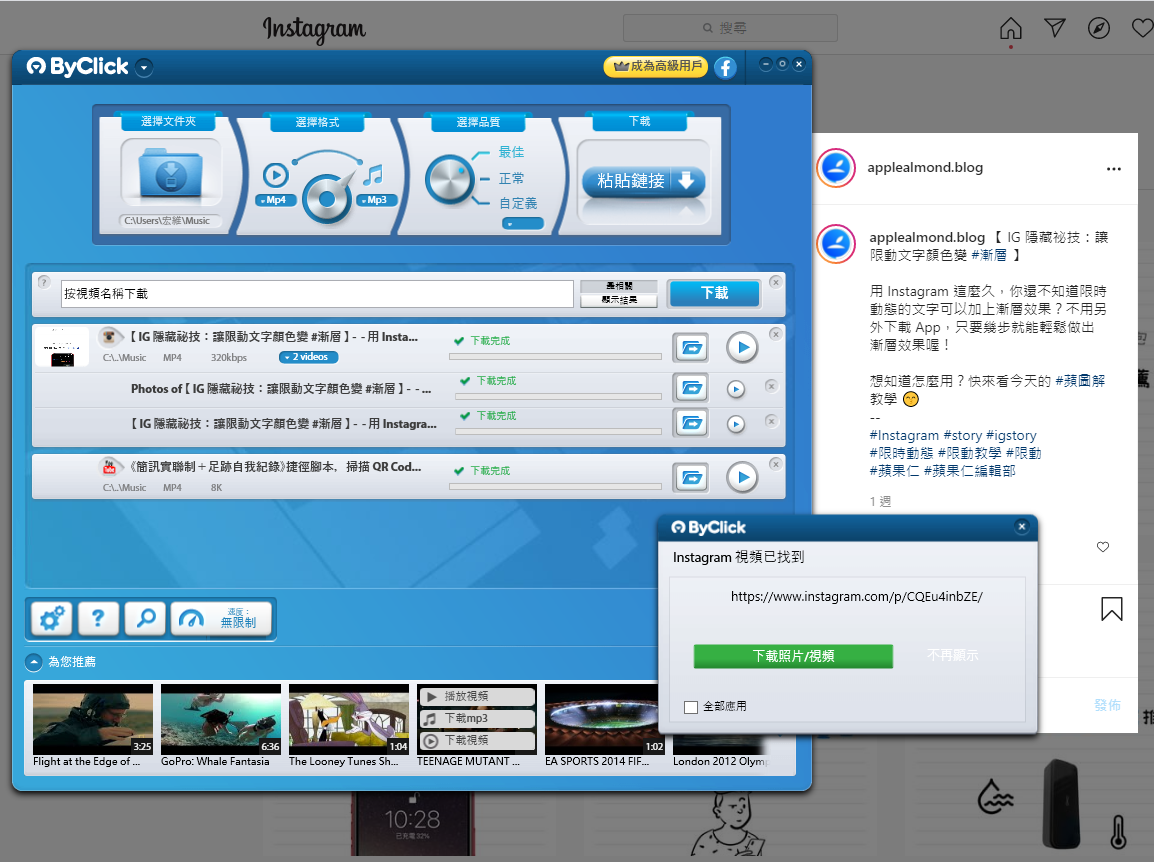This screenshot has height=862, width=1154.
Task: Click the 粘貼鏈接 paste link button
Action: click(x=643, y=180)
